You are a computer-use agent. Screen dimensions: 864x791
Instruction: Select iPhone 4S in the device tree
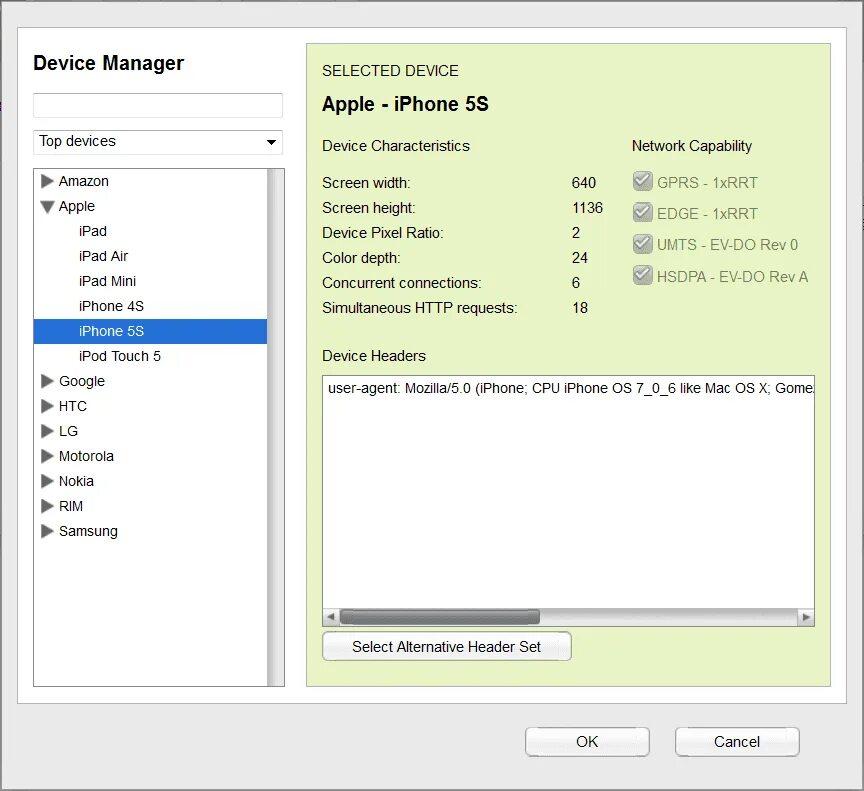(111, 306)
